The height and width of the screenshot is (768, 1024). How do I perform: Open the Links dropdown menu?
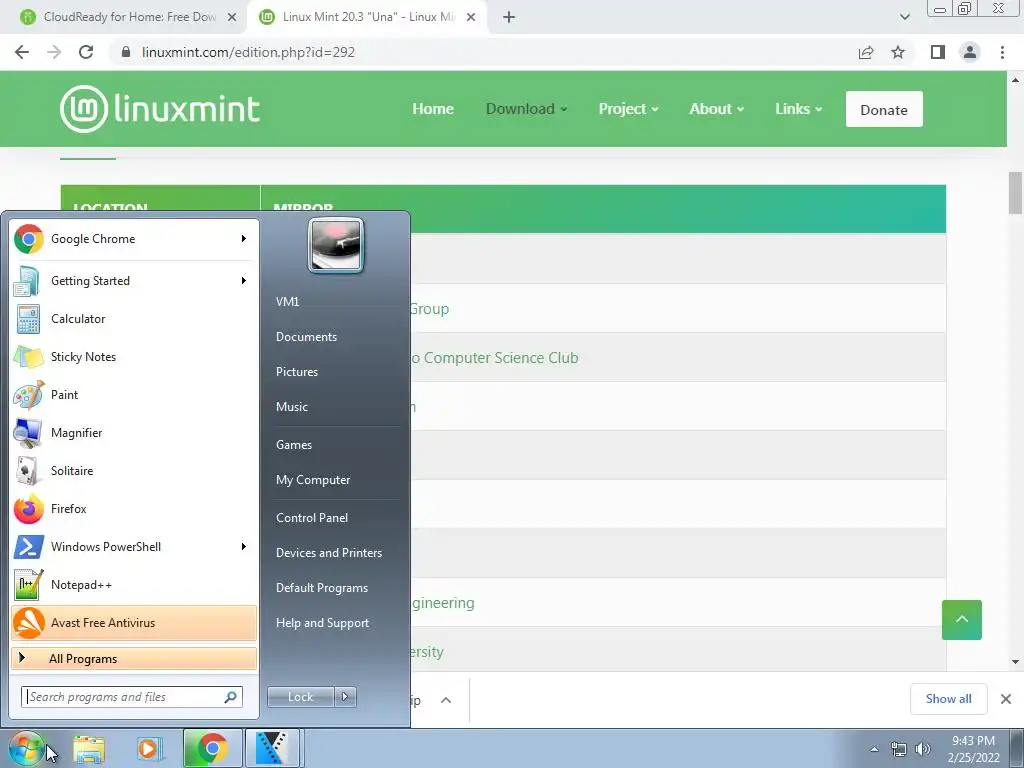click(798, 109)
